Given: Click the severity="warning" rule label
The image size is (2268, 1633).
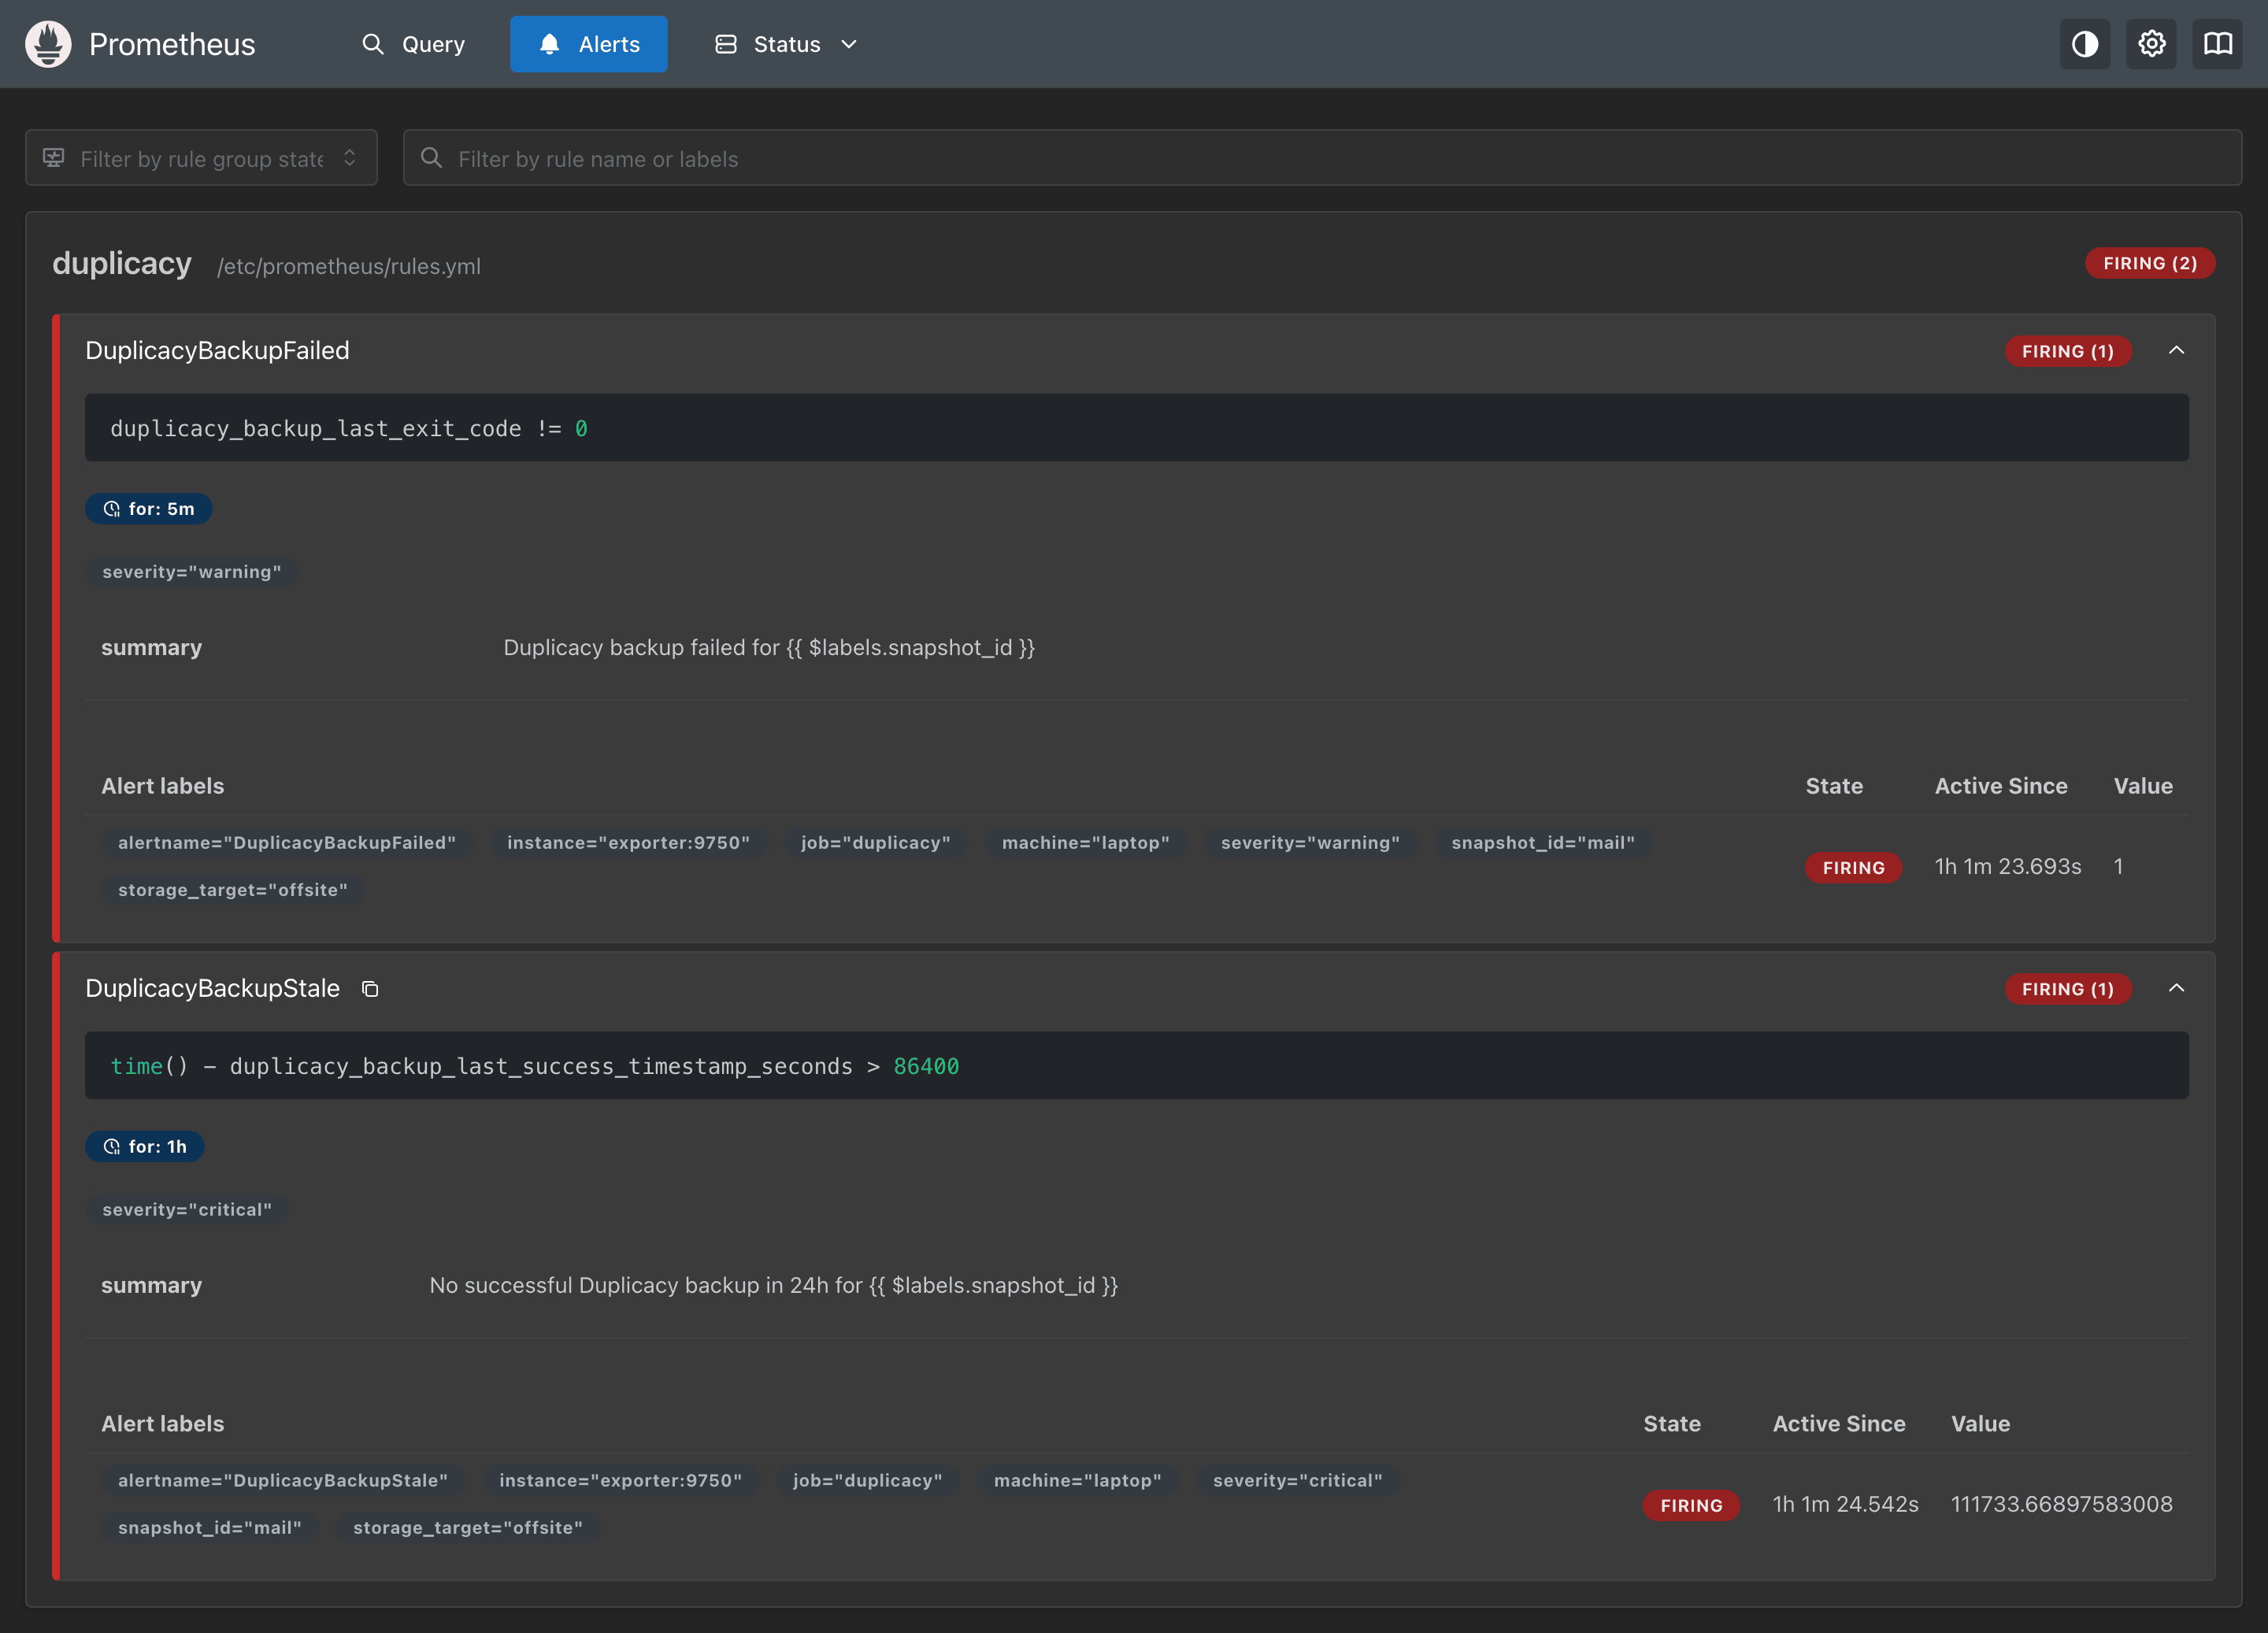Looking at the screenshot, I should tap(192, 572).
